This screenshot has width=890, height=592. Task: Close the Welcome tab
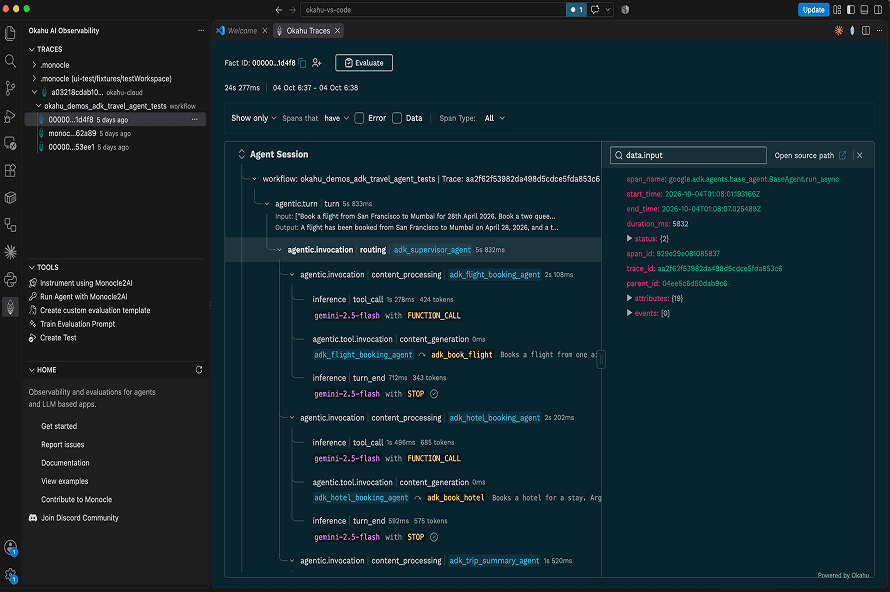coord(265,31)
